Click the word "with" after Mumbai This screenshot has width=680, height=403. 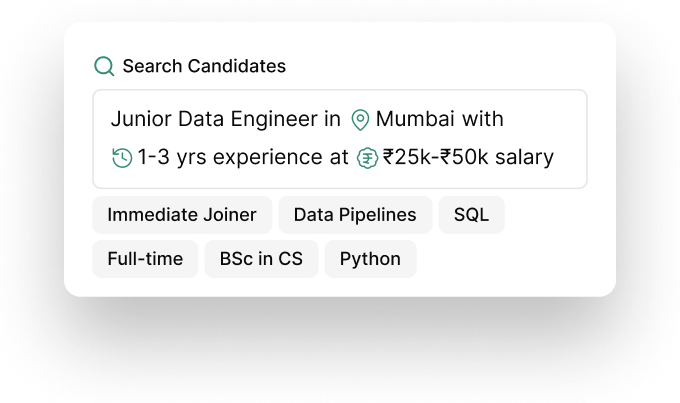(x=483, y=120)
